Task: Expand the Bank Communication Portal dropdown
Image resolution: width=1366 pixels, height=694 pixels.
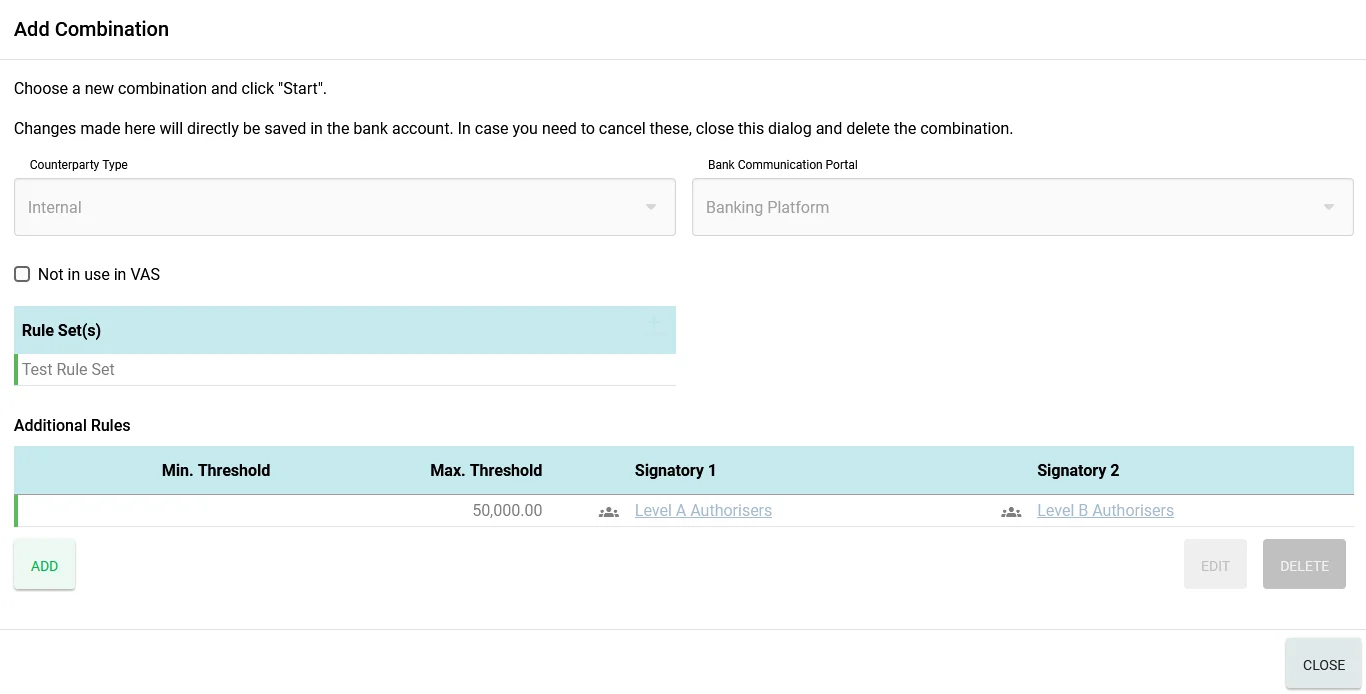Action: point(1023,207)
